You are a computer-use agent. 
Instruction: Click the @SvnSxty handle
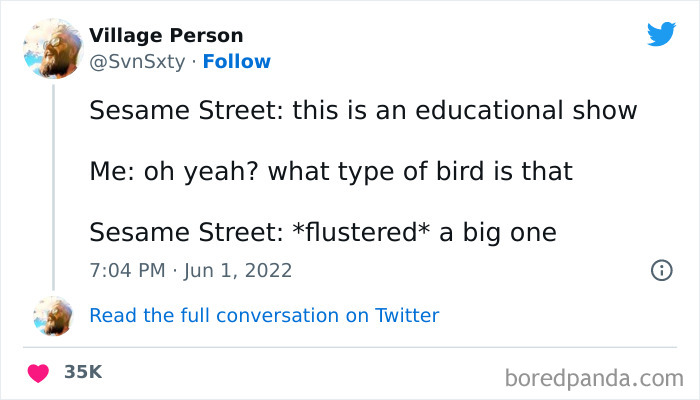point(137,61)
